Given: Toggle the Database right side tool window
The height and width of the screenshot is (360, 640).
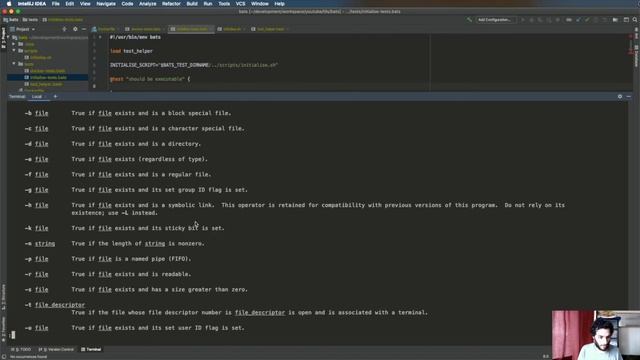Looking at the screenshot, I should (x=636, y=56).
